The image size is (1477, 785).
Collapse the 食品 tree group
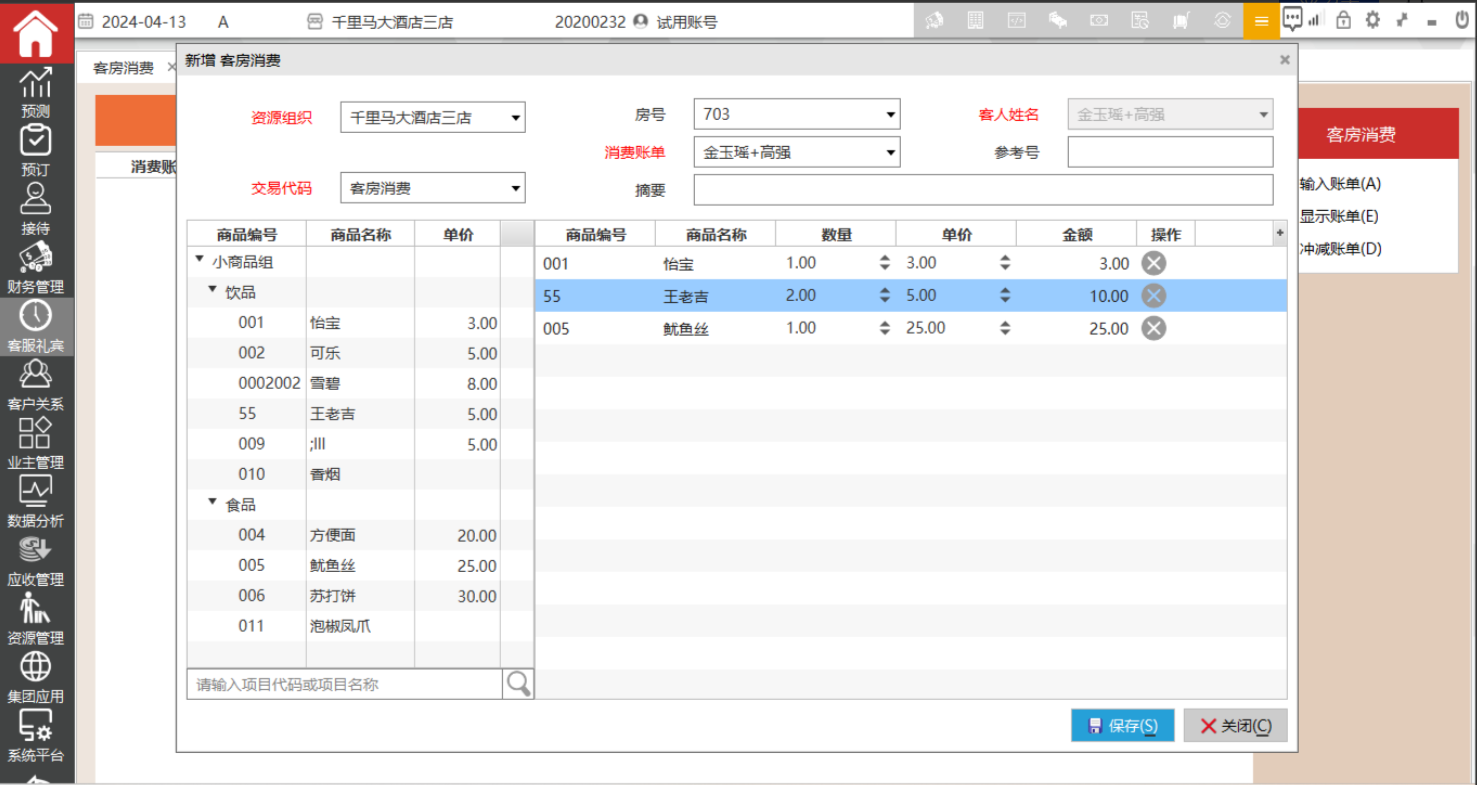[213, 502]
